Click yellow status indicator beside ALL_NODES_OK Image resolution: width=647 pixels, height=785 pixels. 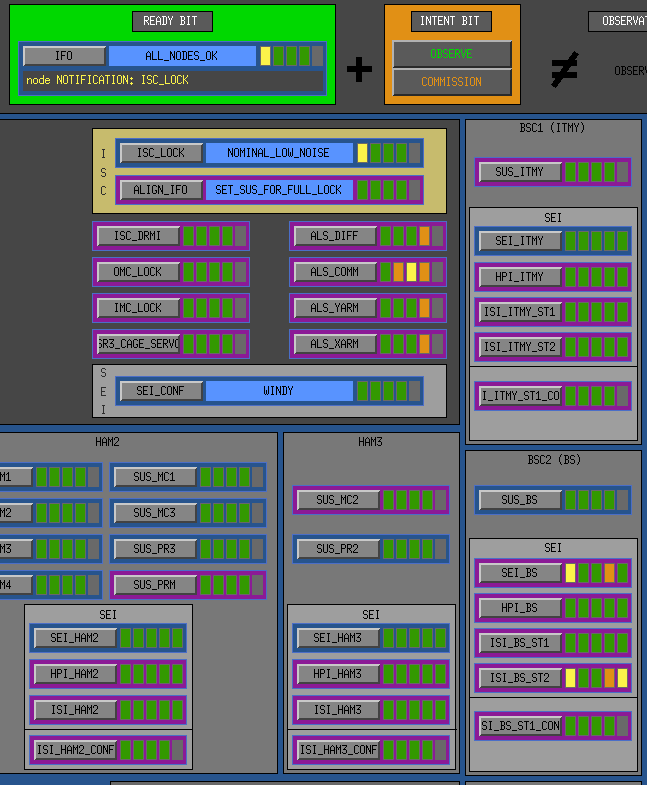point(265,56)
